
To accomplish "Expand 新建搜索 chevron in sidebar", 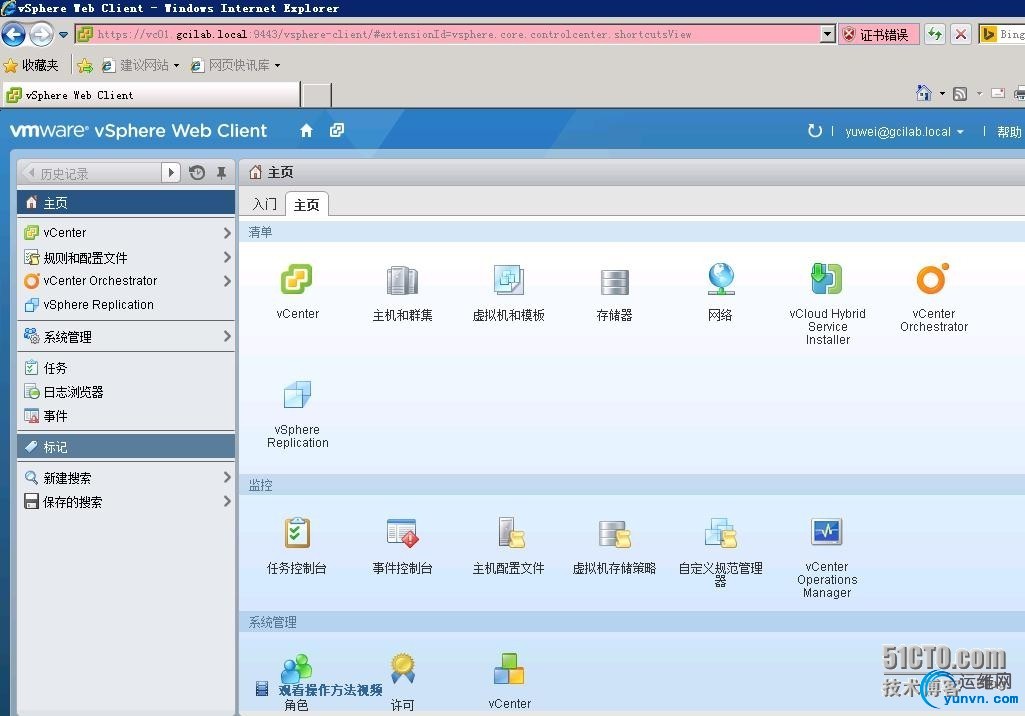I will click(x=227, y=477).
